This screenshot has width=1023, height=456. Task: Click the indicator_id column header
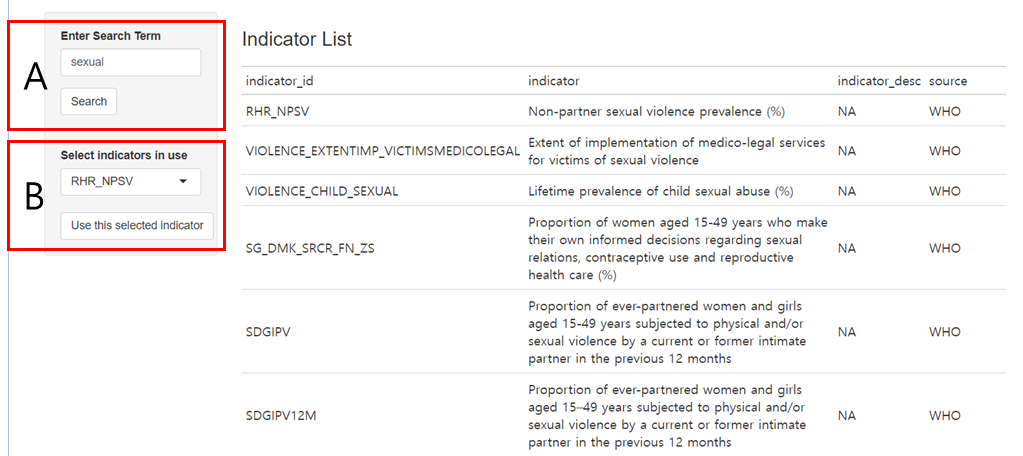[280, 81]
